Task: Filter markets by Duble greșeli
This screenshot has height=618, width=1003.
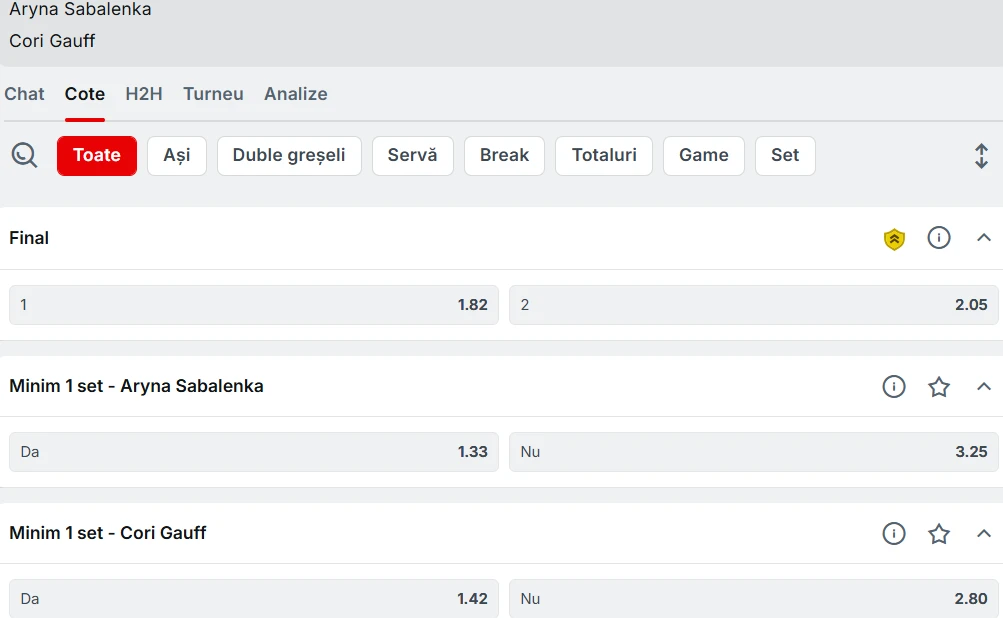Action: (289, 155)
